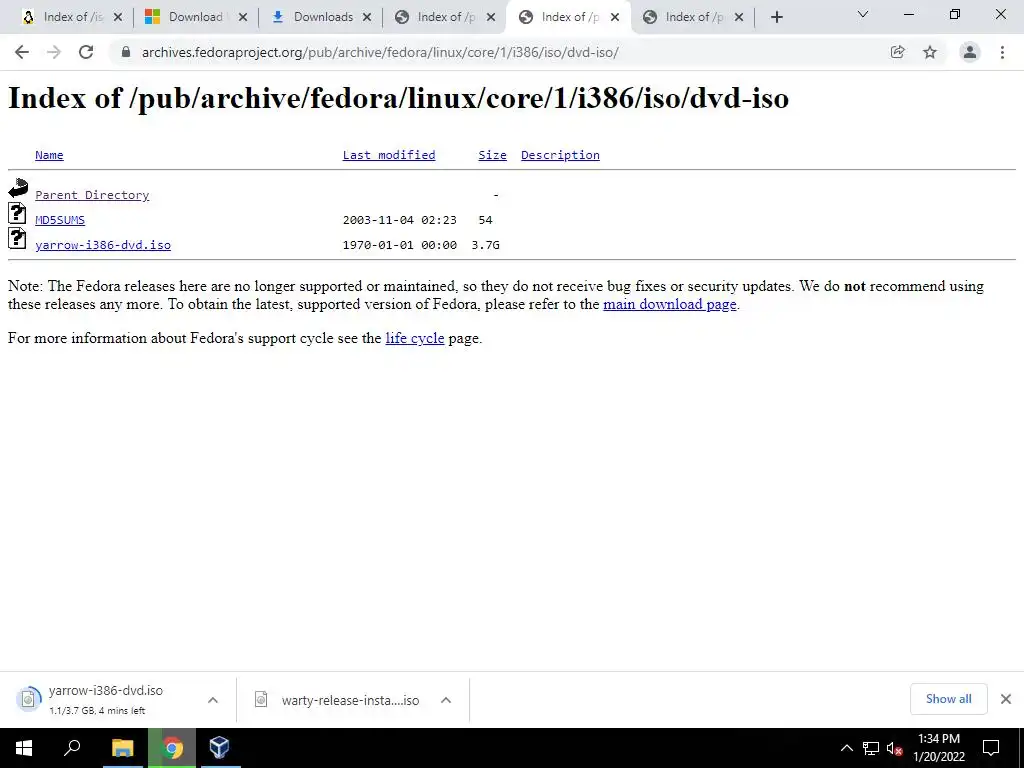Open Chrome's three-dot menu
This screenshot has height=768, width=1024.
[x=1002, y=52]
